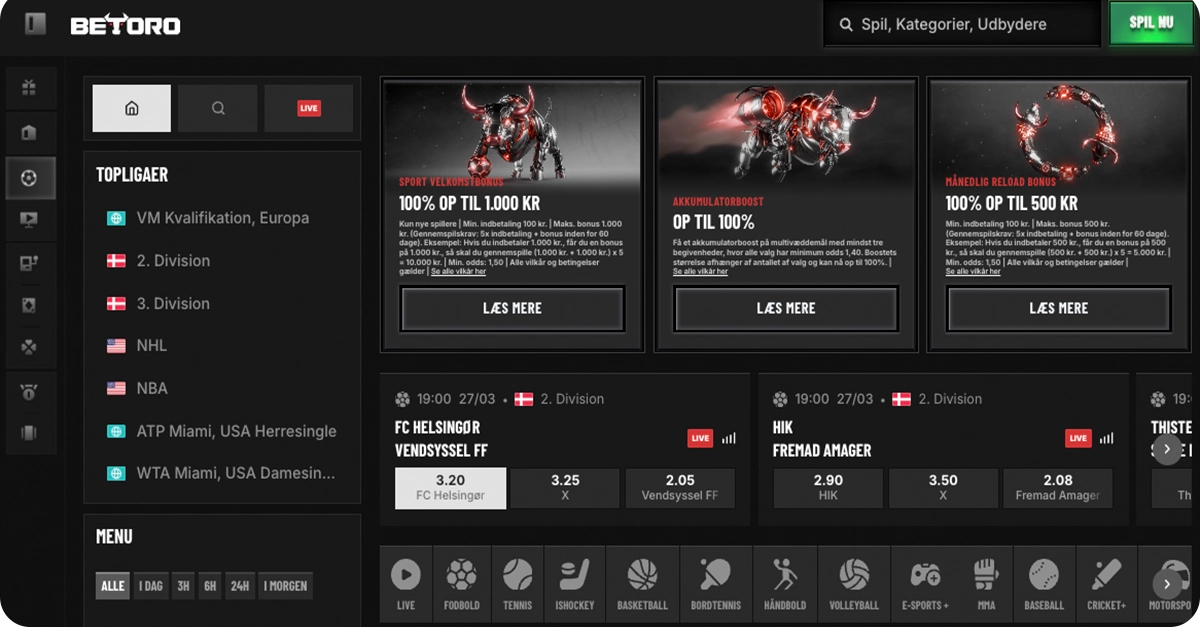The height and width of the screenshot is (627, 1200).
Task: Select odds 3.20 FC Helsingør
Action: 451,488
